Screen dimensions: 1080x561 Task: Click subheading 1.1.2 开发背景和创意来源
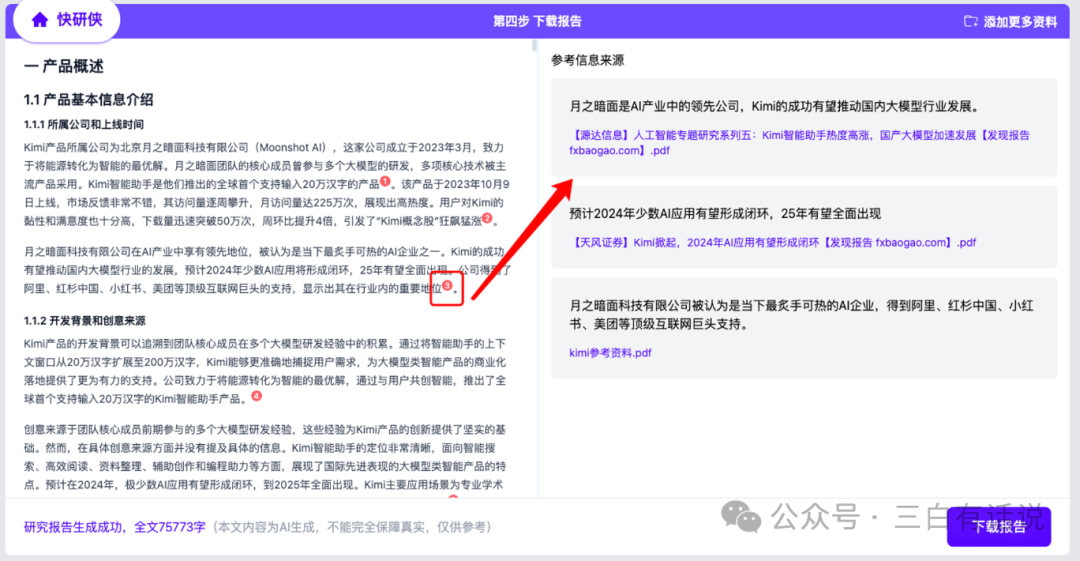point(85,321)
